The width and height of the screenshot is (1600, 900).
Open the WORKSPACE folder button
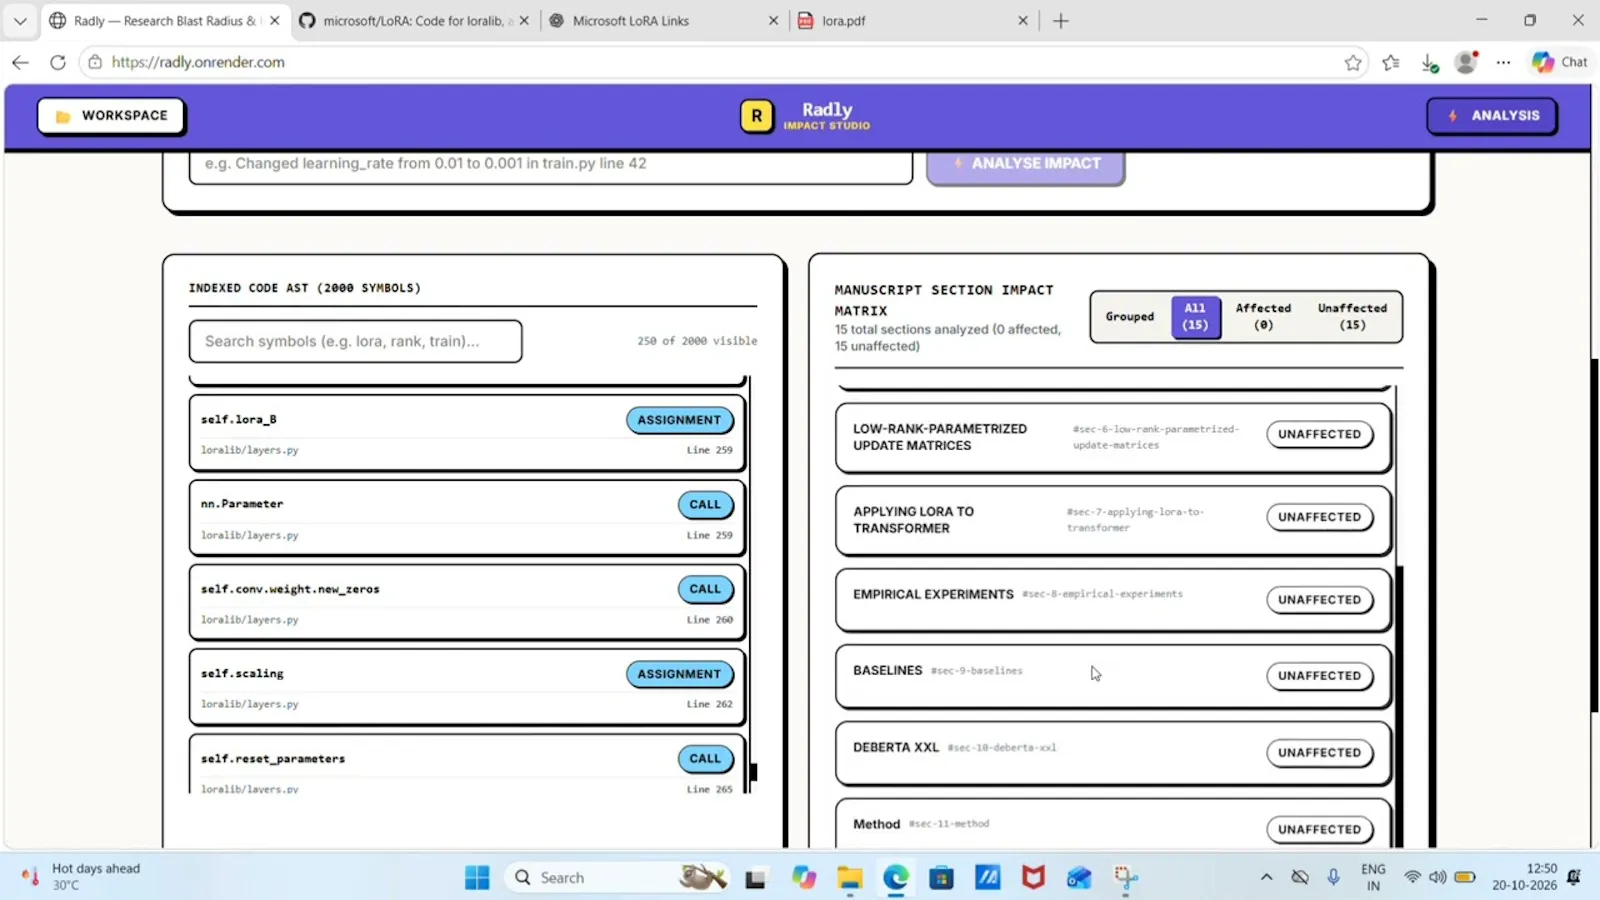coord(111,116)
